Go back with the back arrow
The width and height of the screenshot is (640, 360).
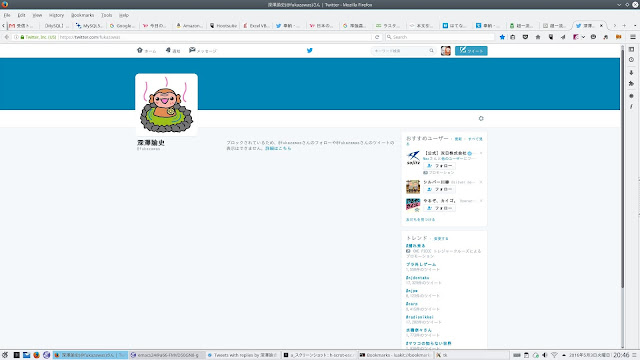pos(7,37)
